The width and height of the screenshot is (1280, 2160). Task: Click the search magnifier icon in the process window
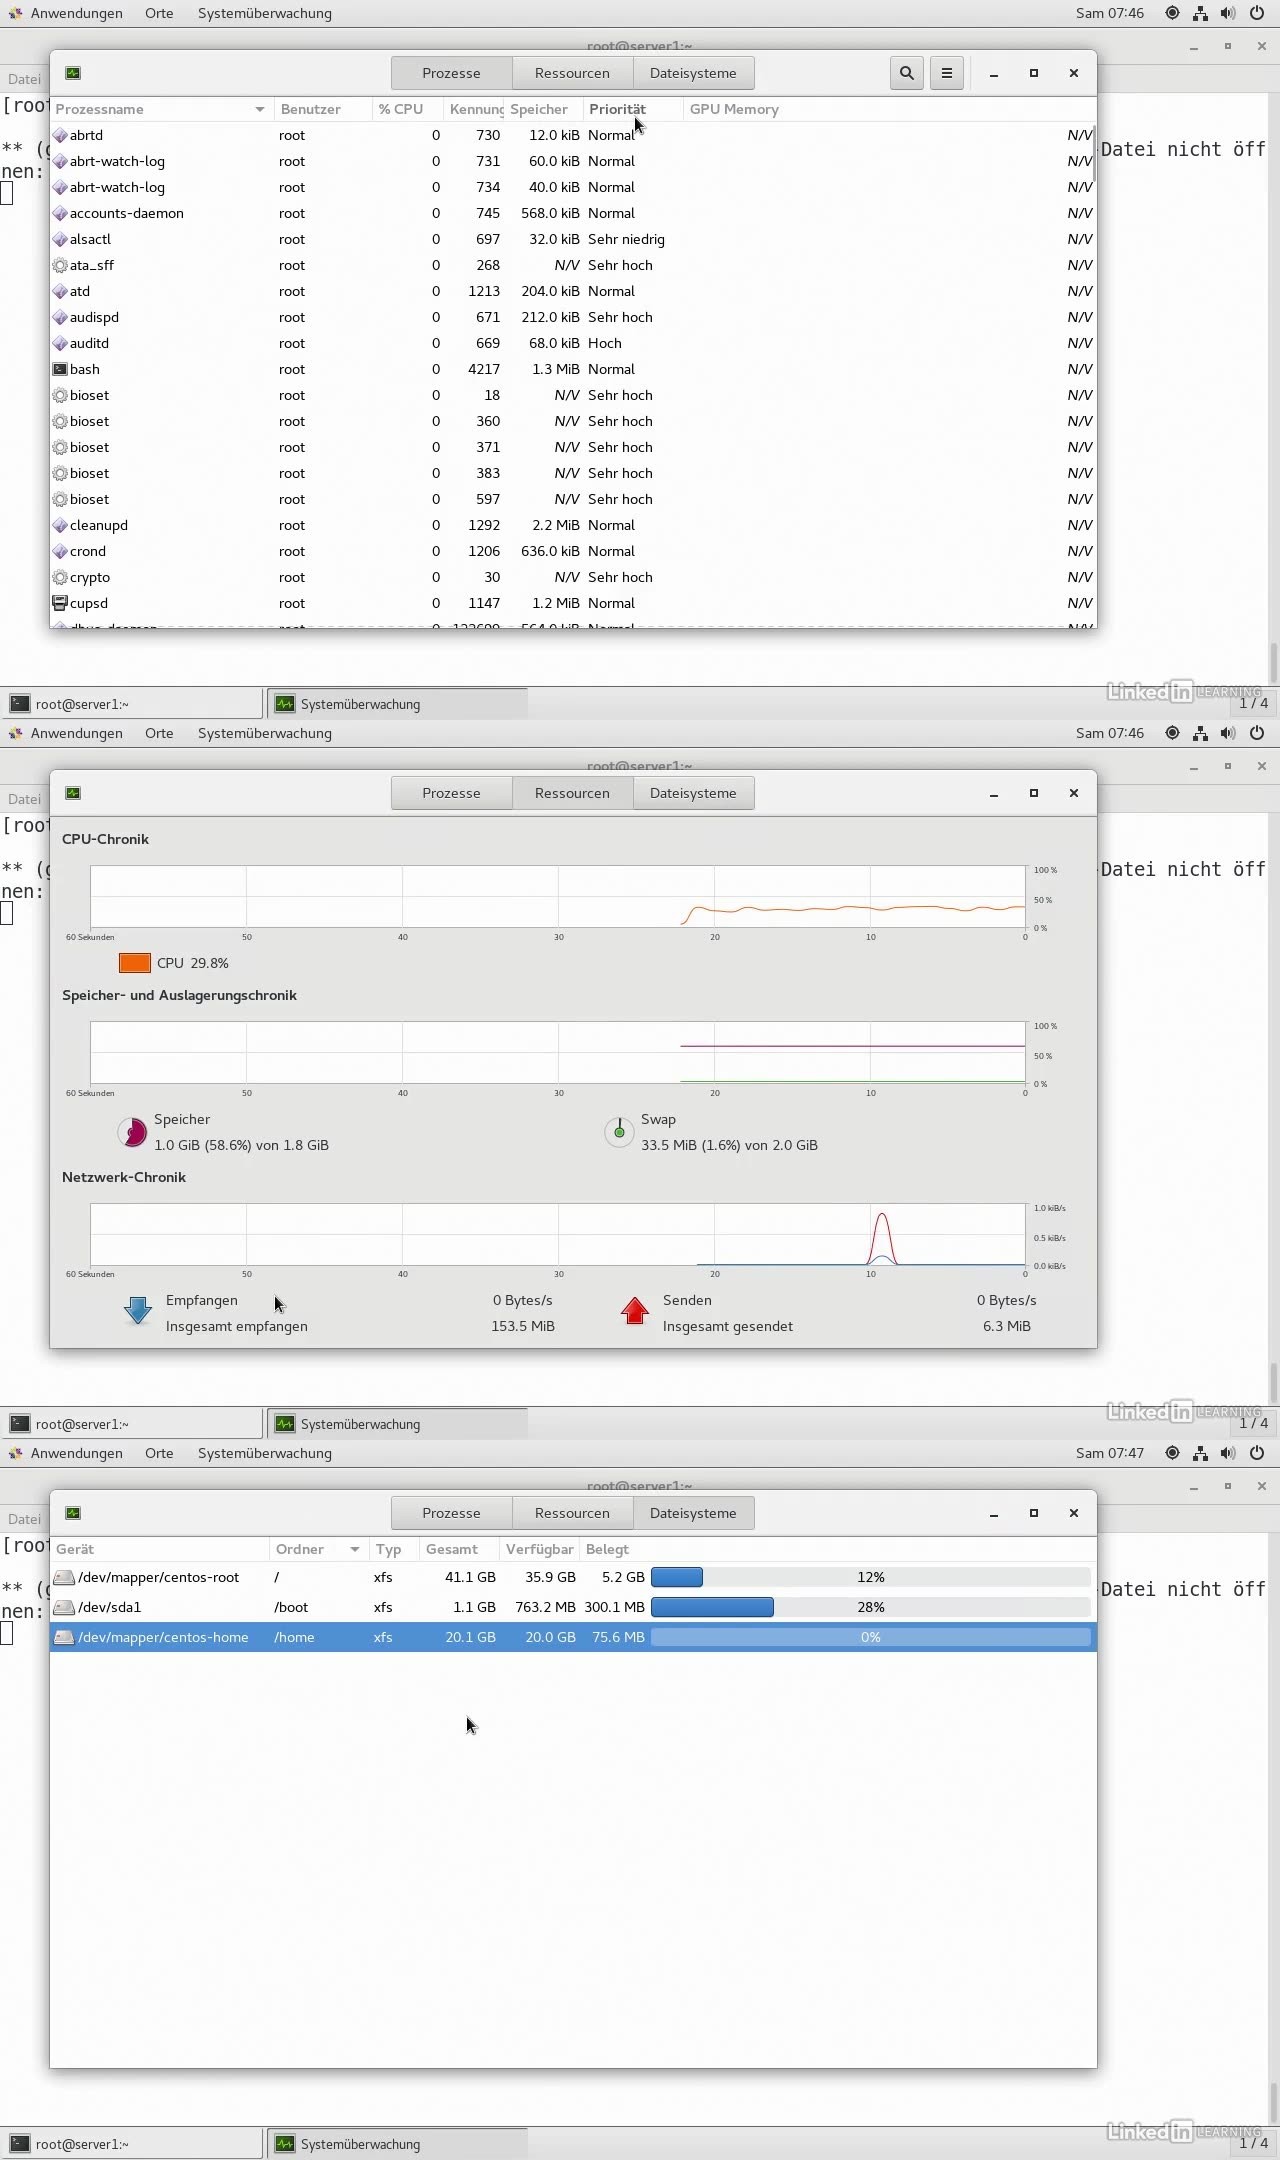(x=906, y=73)
